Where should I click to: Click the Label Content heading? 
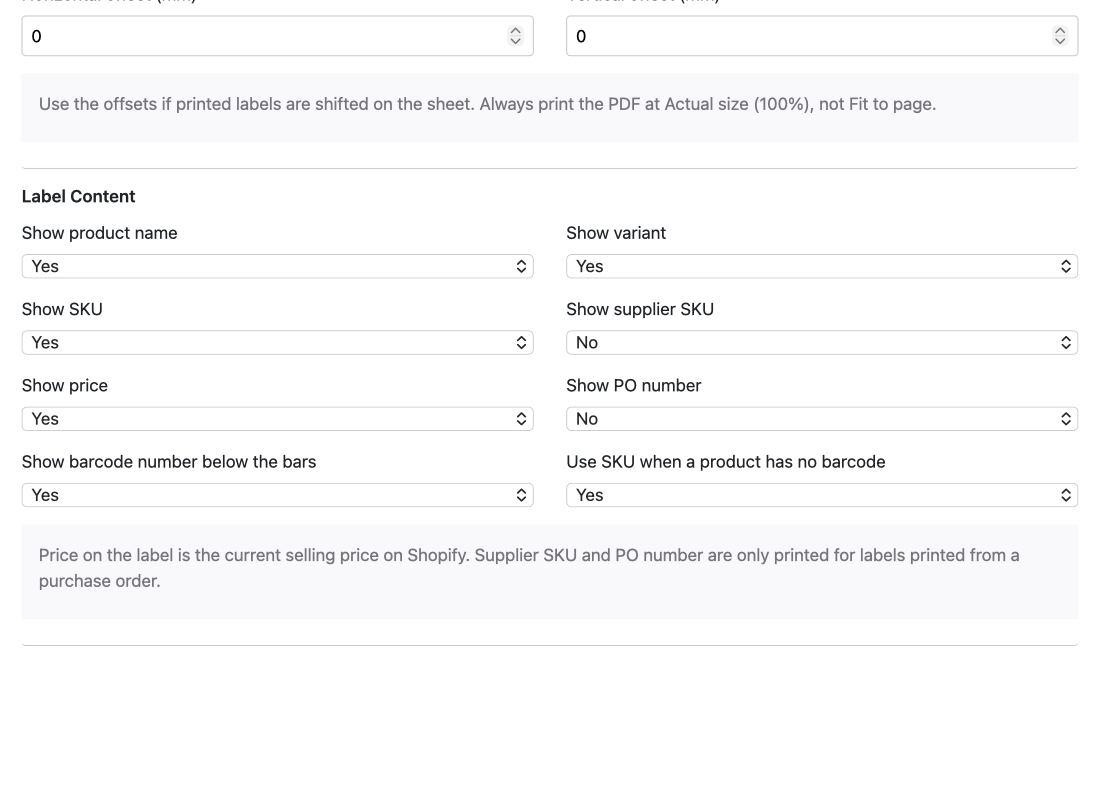pyautogui.click(x=79, y=196)
